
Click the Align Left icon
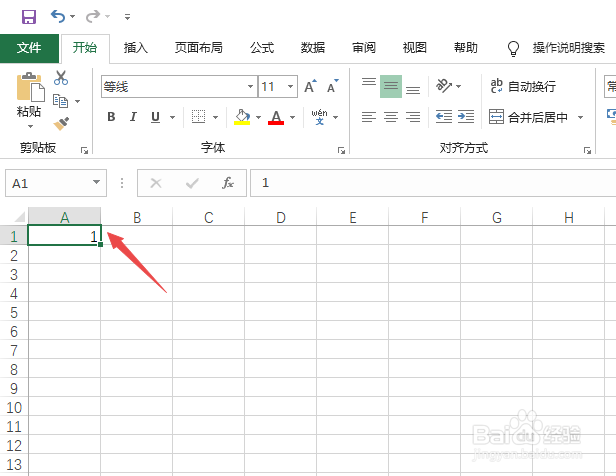369,117
